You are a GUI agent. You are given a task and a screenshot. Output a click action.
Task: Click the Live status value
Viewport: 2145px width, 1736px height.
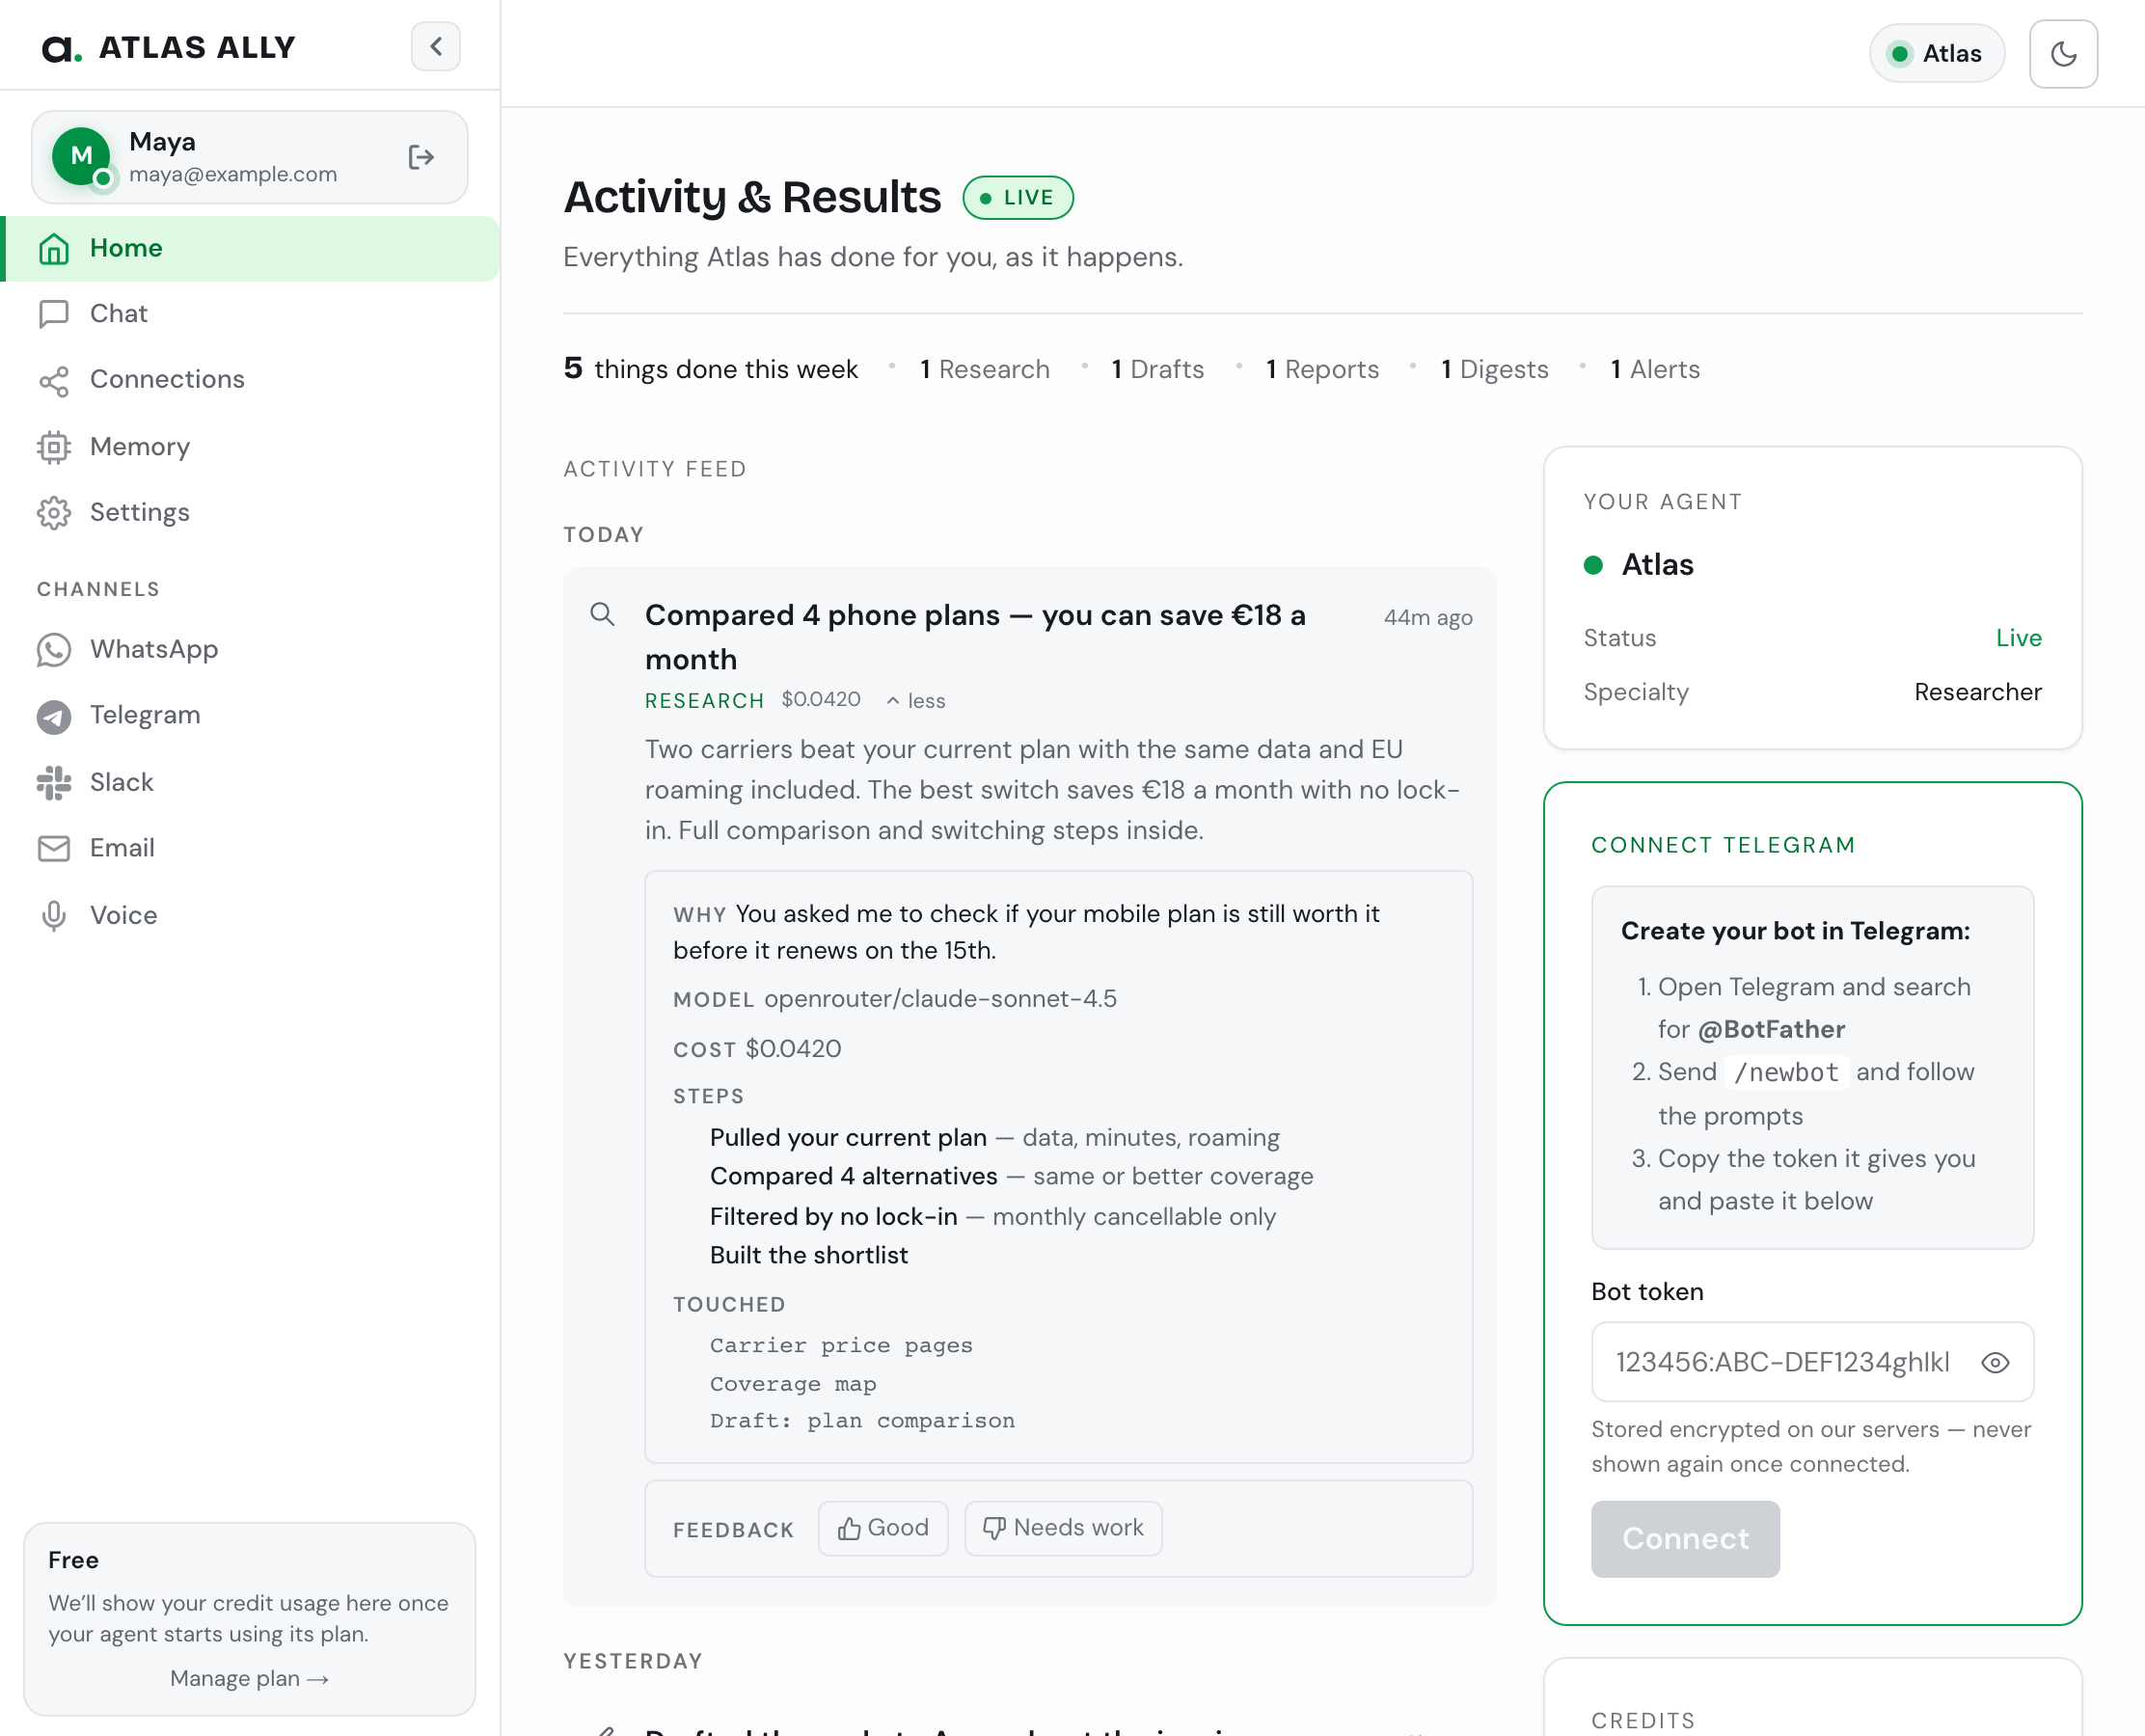[2018, 638]
